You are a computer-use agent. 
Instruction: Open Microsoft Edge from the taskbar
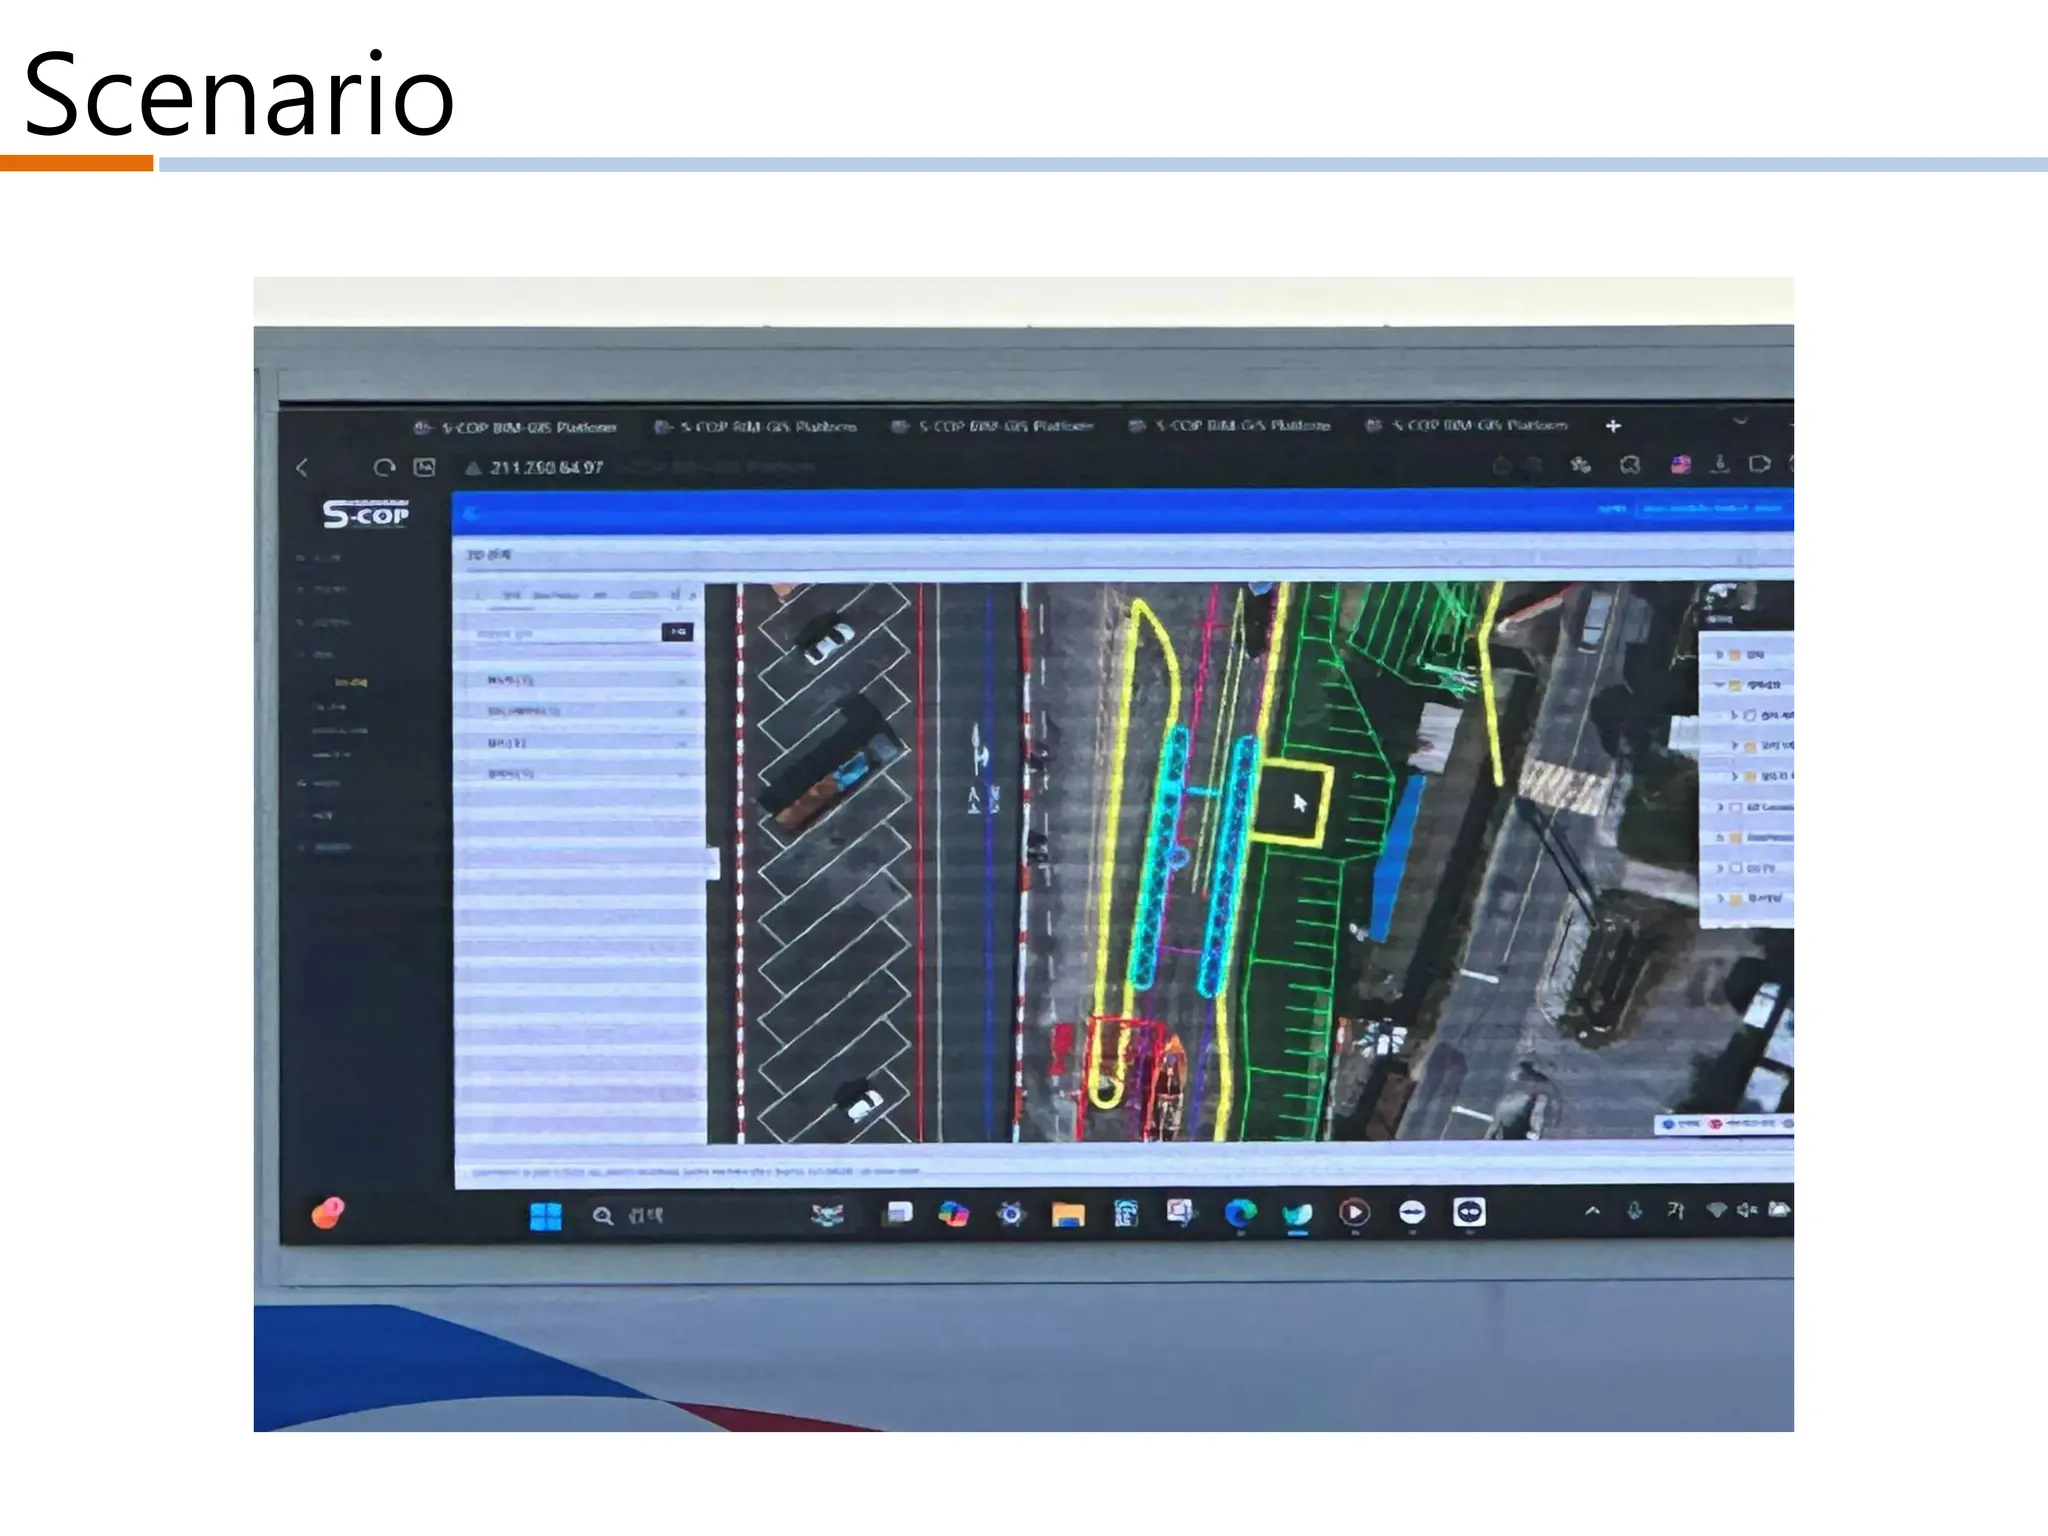tap(1240, 1213)
